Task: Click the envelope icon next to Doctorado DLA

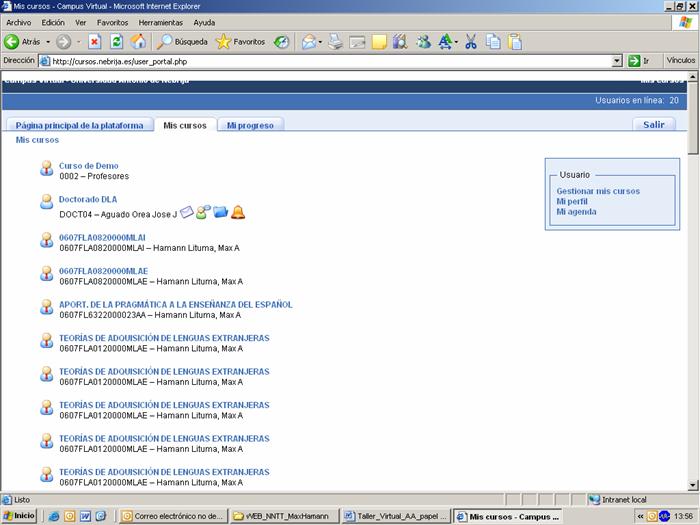Action: (x=186, y=212)
